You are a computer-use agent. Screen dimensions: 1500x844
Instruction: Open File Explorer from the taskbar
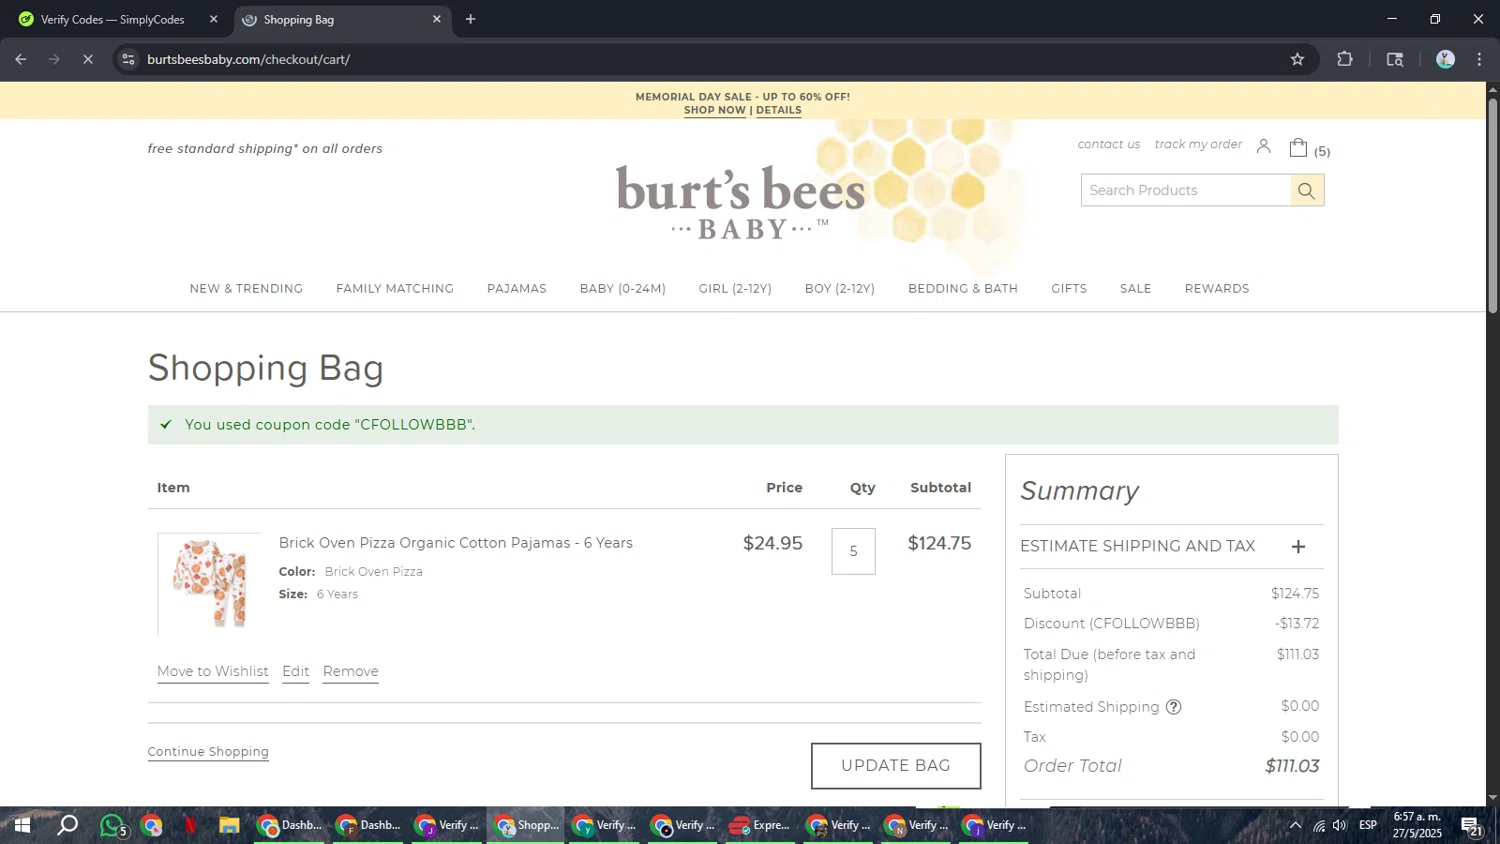tap(229, 826)
